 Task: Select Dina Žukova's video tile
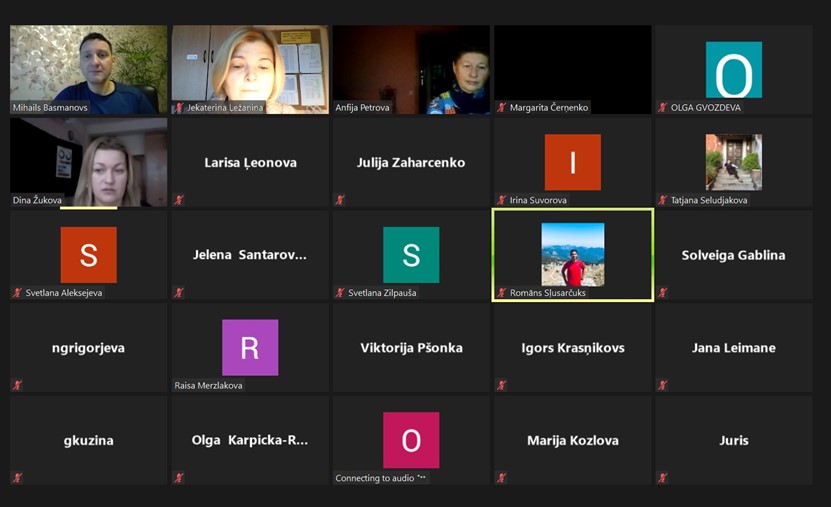[x=88, y=160]
